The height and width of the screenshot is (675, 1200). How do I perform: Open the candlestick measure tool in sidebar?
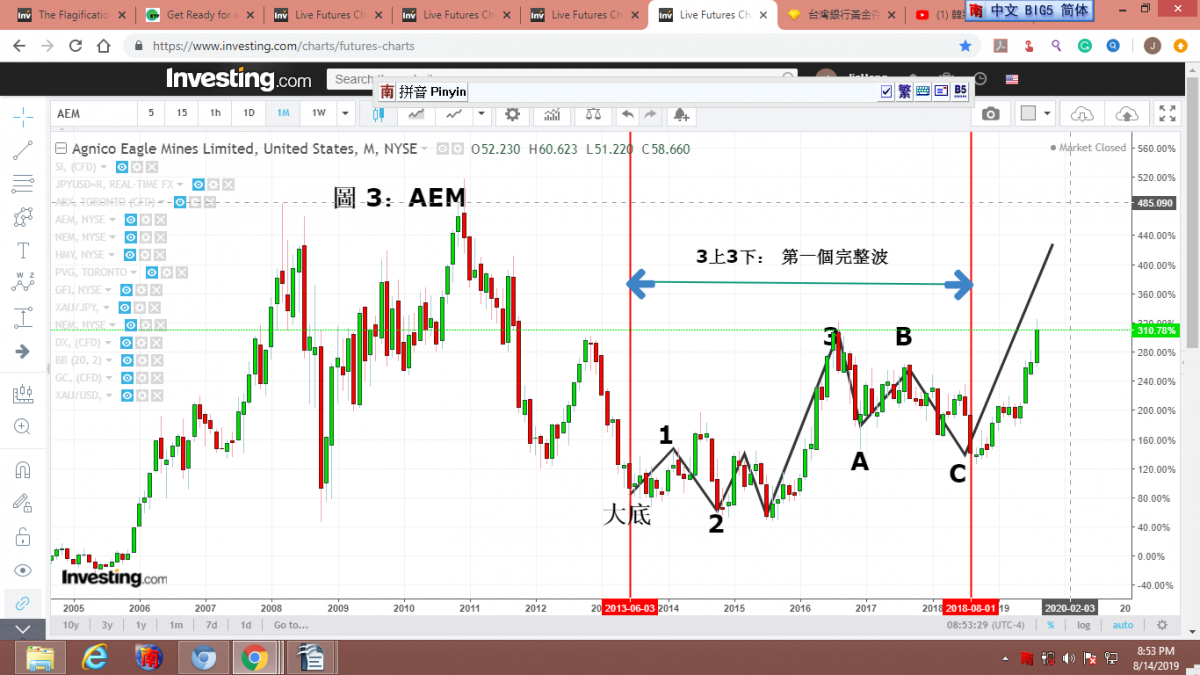(22, 393)
